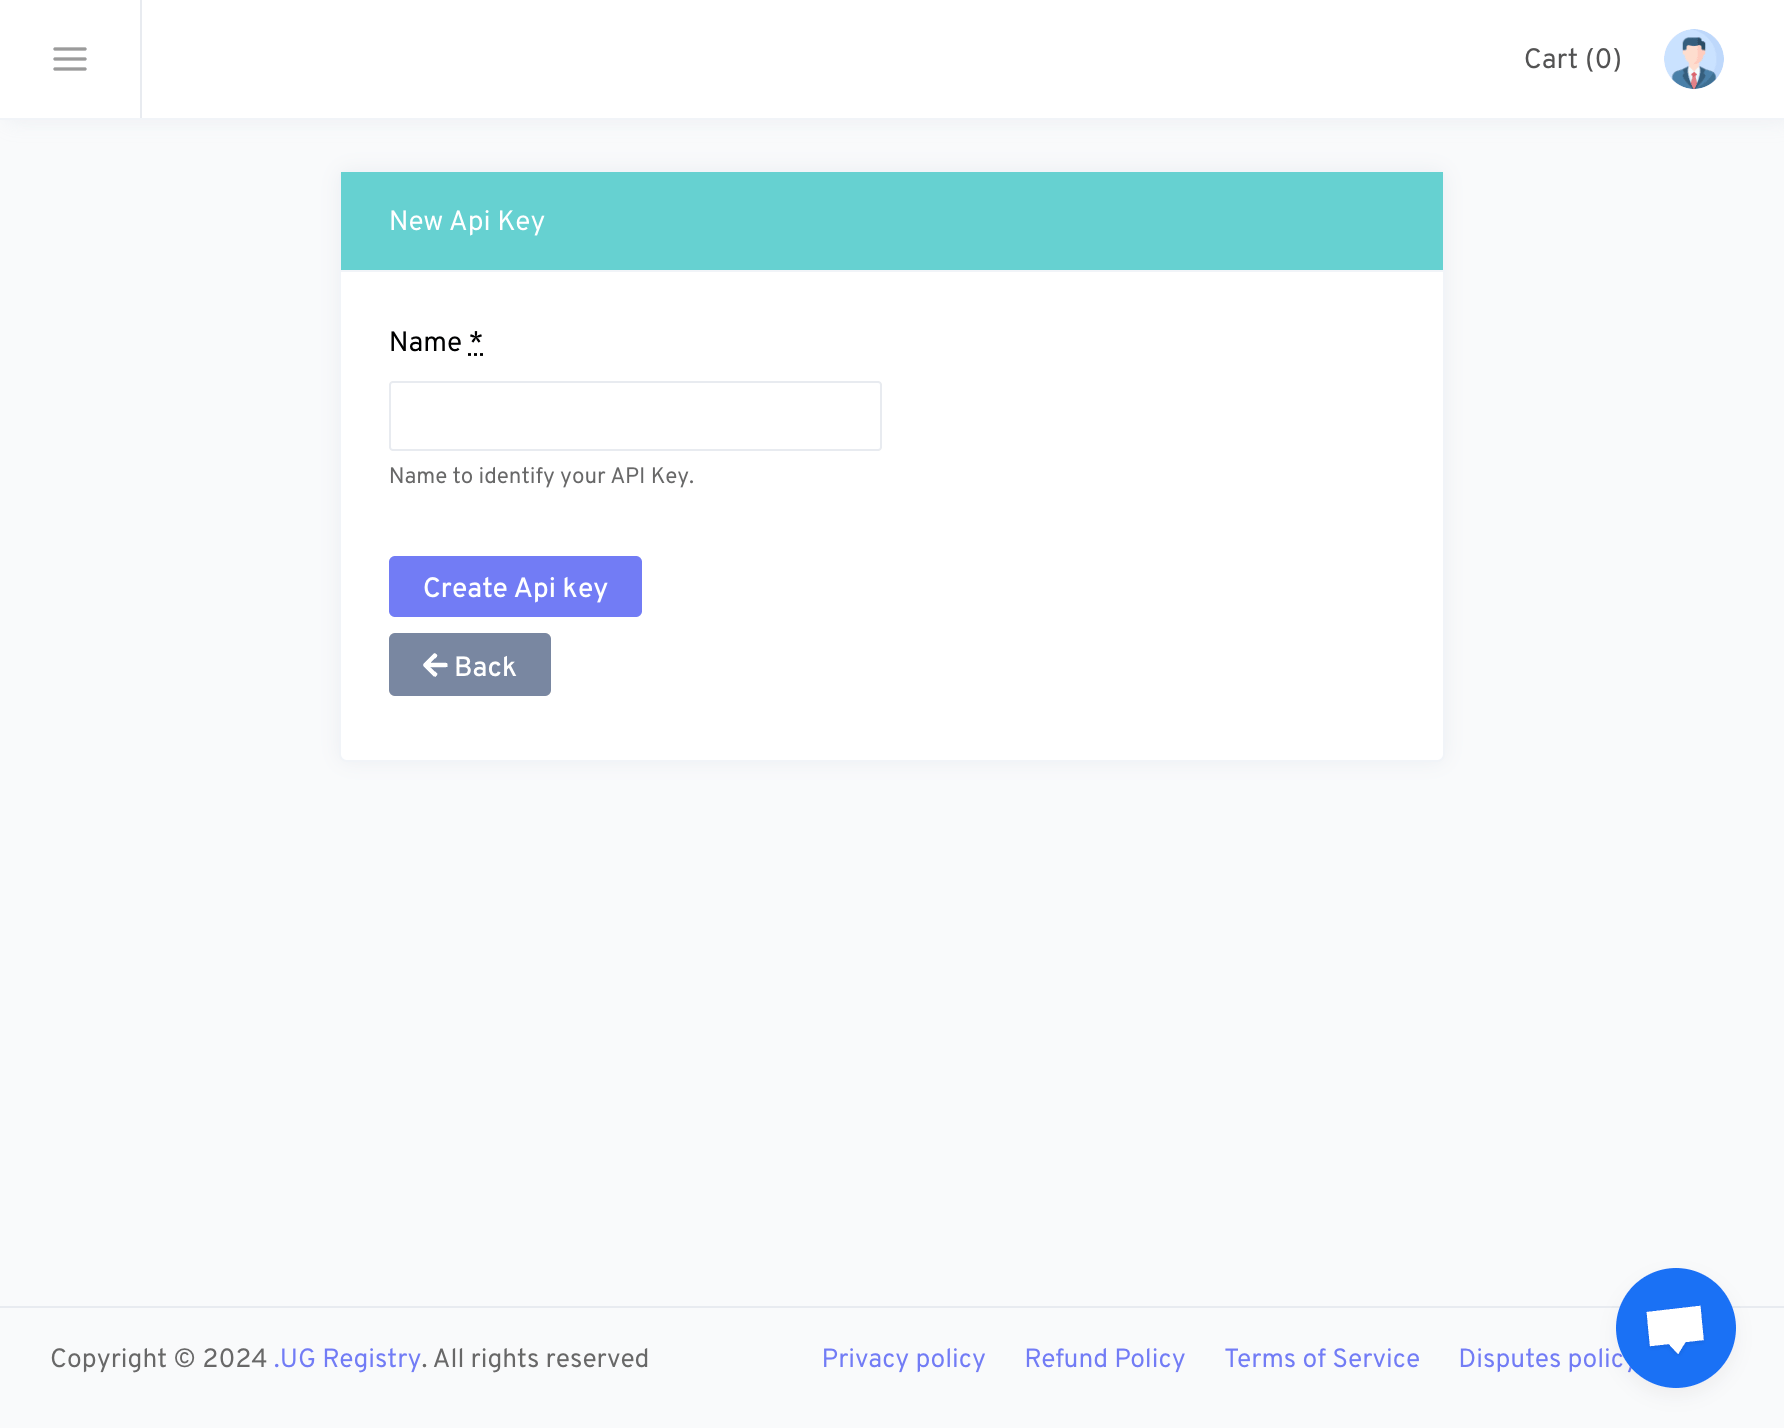Open the Refund Policy link

pyautogui.click(x=1104, y=1358)
